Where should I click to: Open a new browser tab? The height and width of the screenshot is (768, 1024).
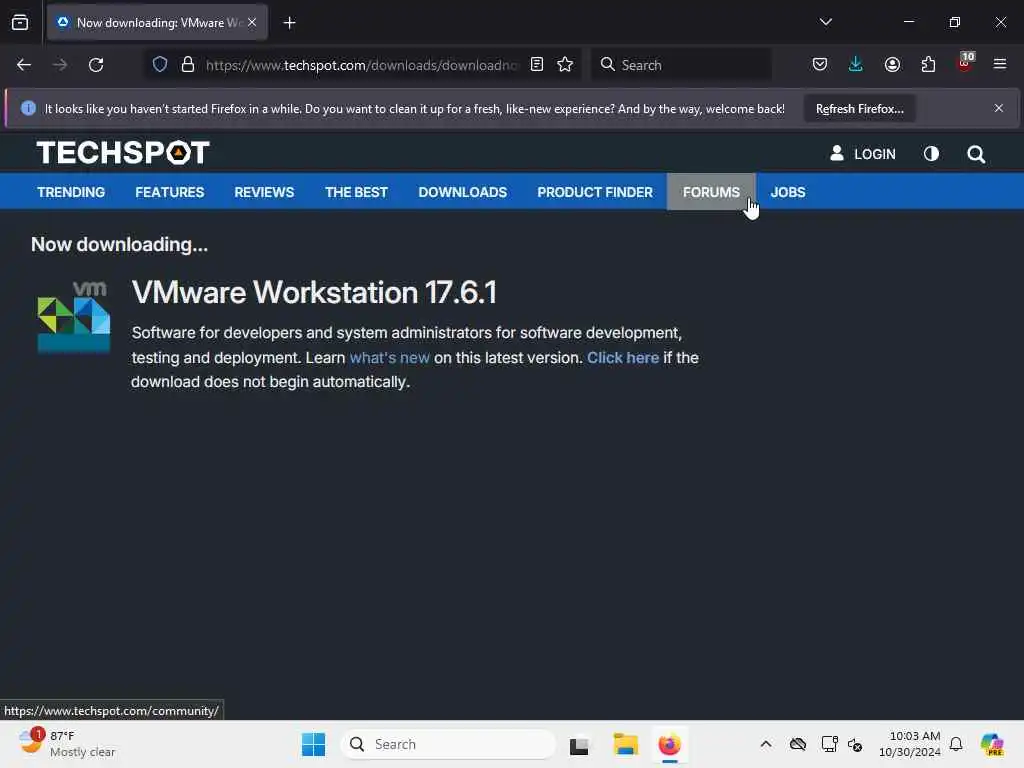[x=289, y=23]
